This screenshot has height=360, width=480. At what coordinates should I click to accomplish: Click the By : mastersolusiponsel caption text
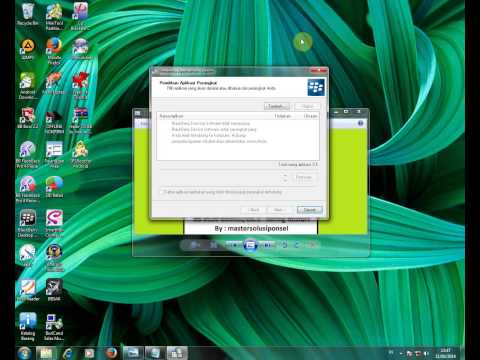251,229
